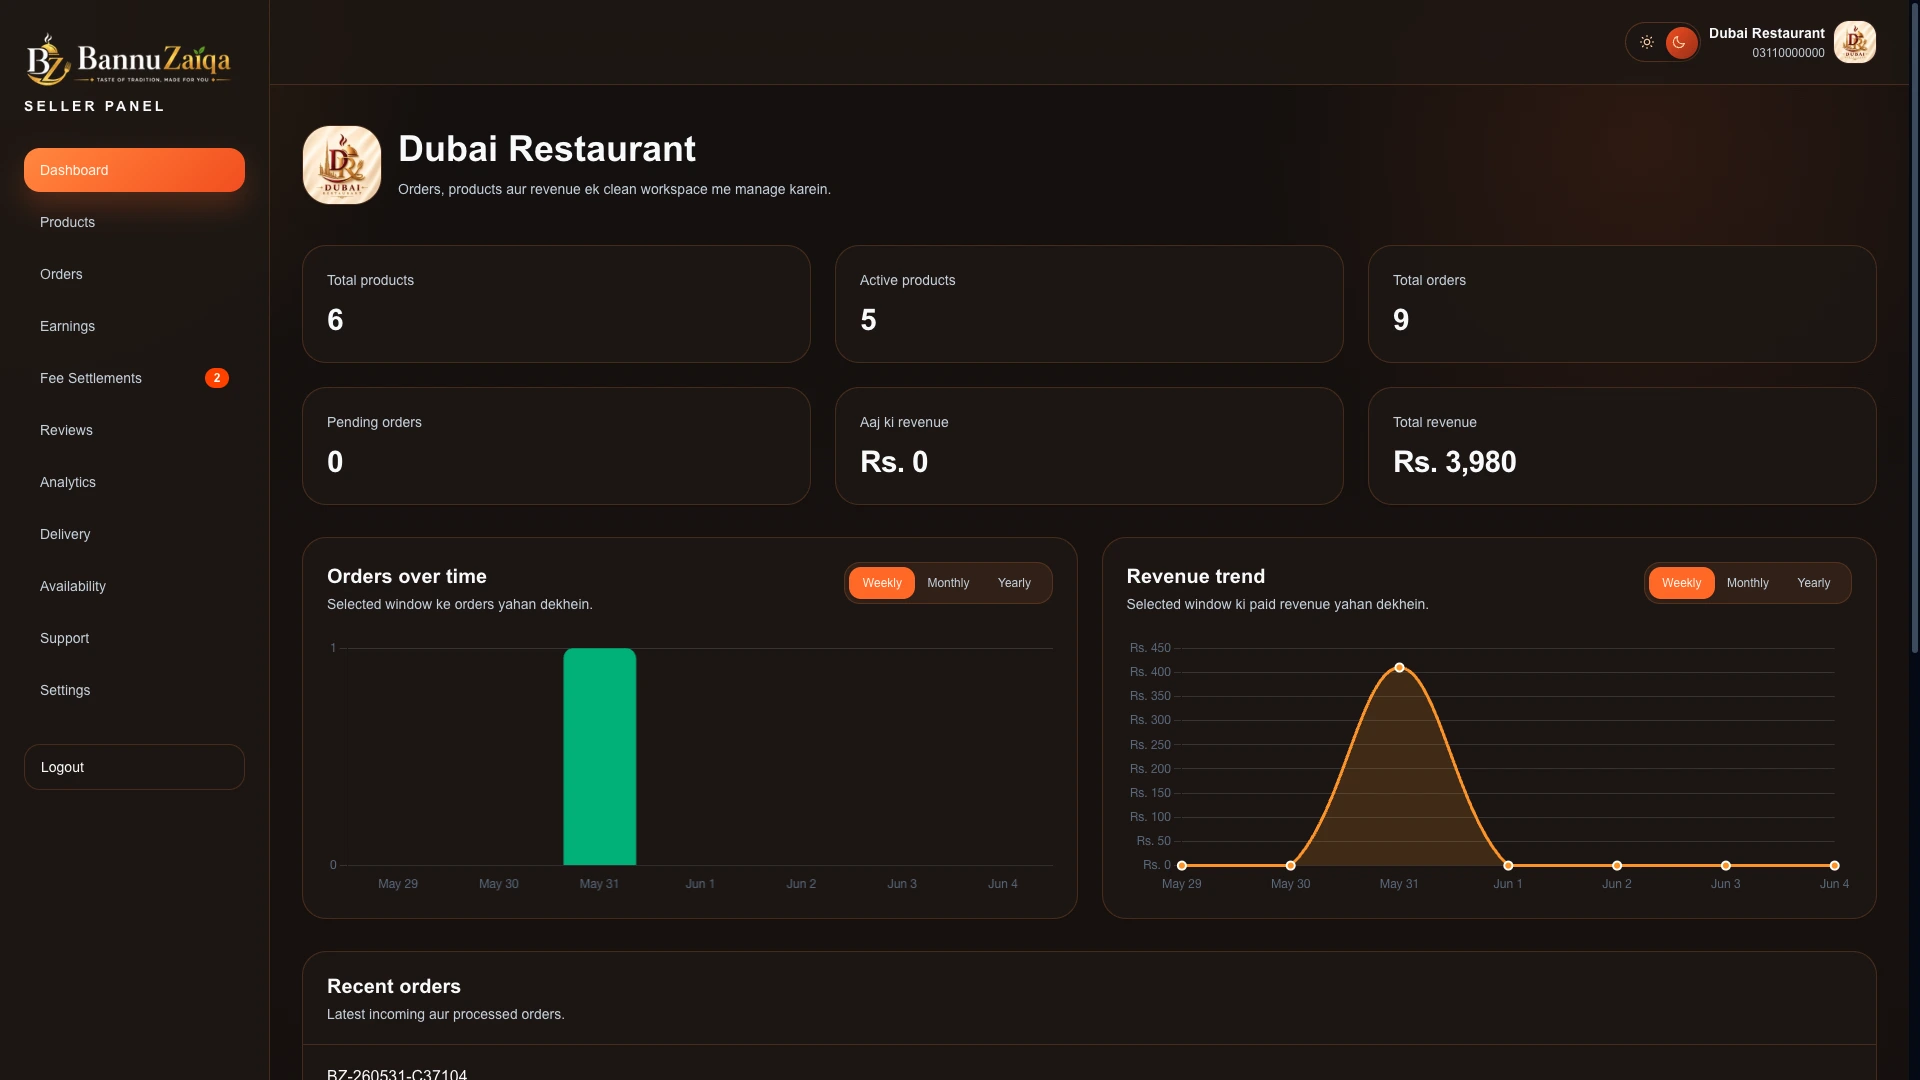Open Reviews in sidebar
Image resolution: width=1920 pixels, height=1080 pixels.
coord(134,430)
